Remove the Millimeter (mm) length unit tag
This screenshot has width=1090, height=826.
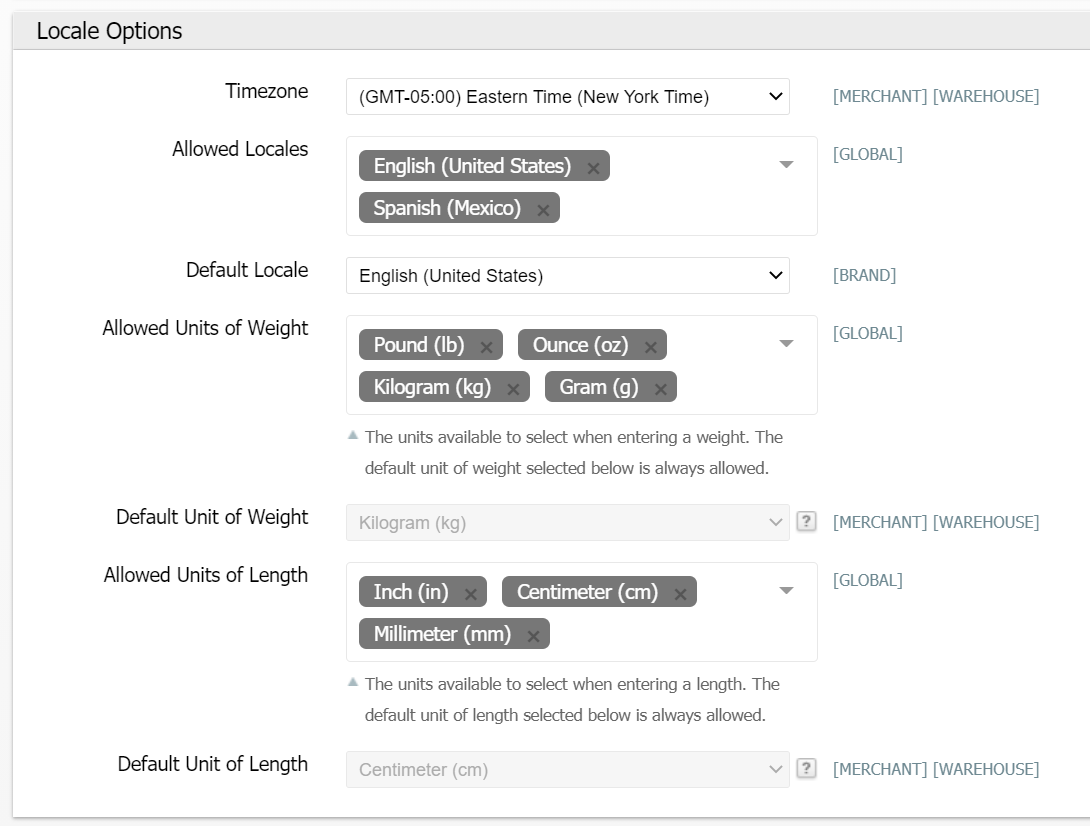point(533,636)
